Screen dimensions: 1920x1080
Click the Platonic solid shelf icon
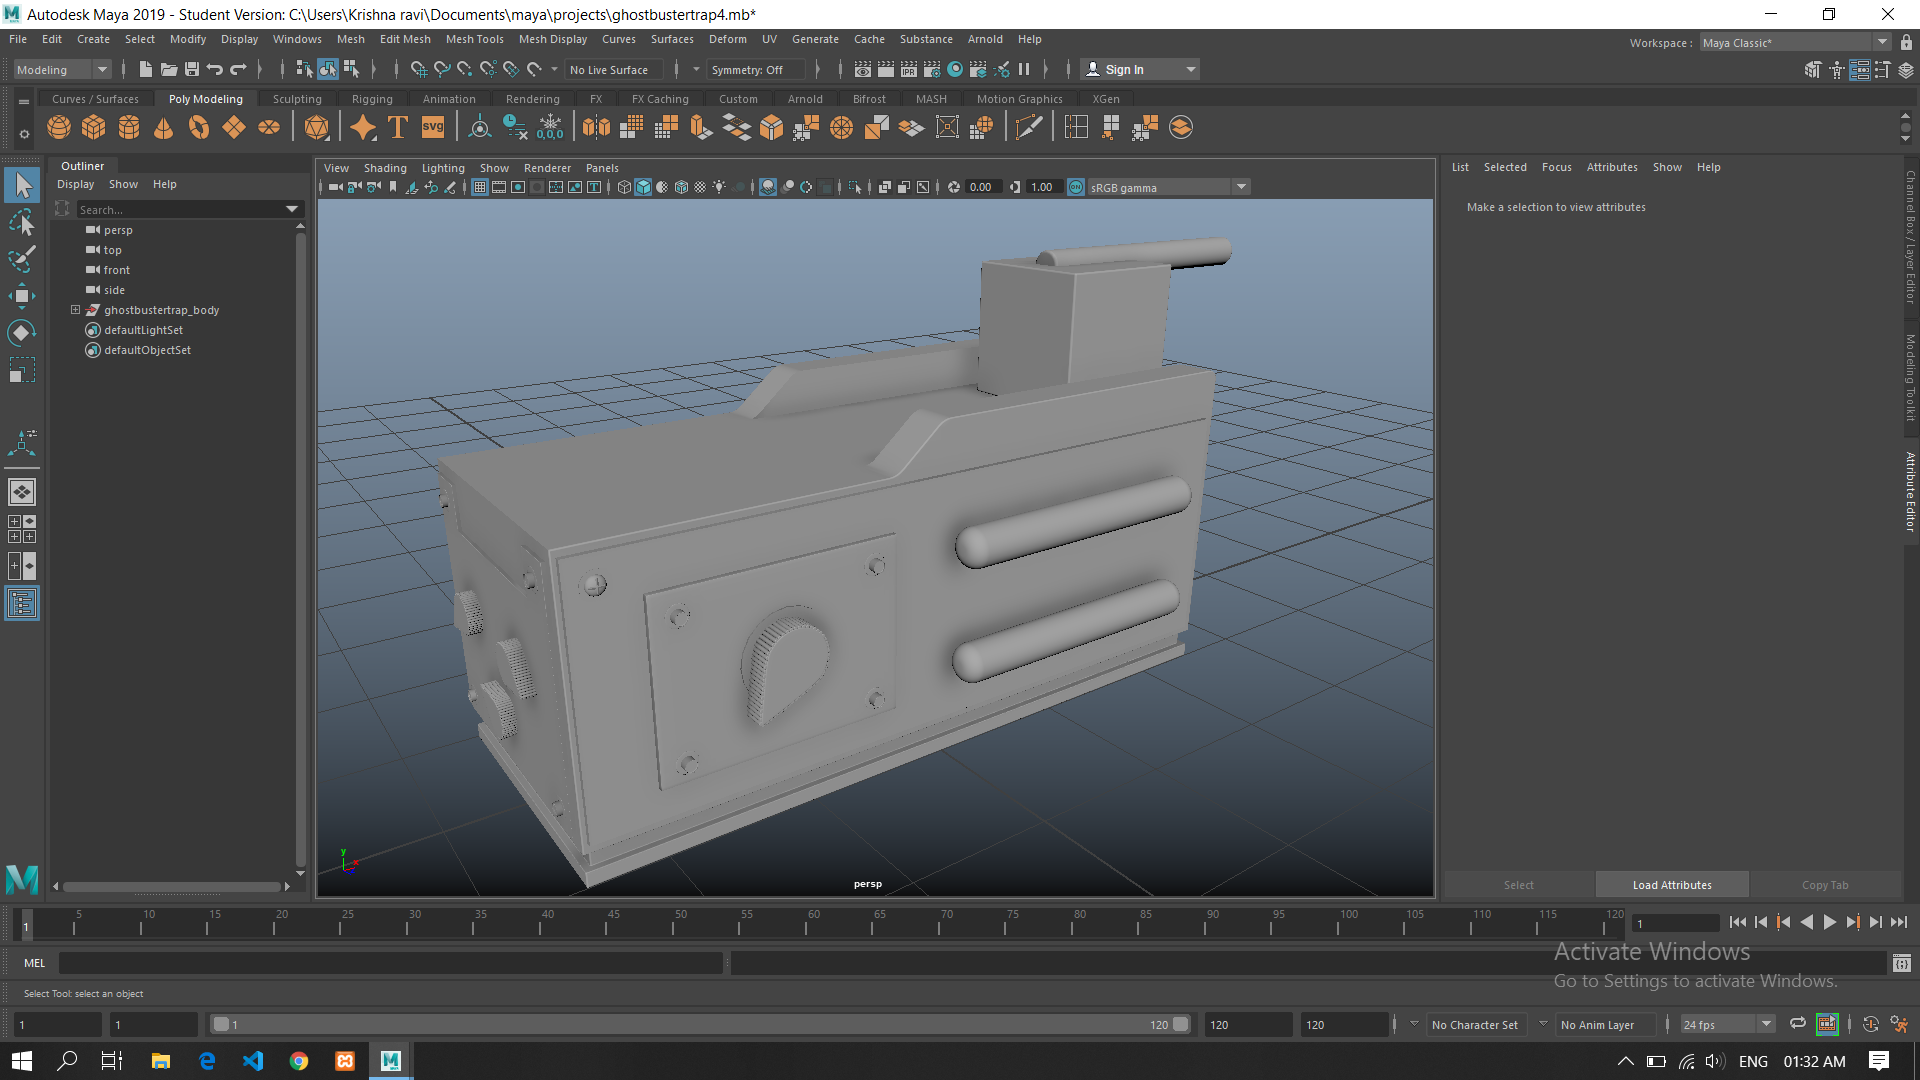(x=317, y=128)
